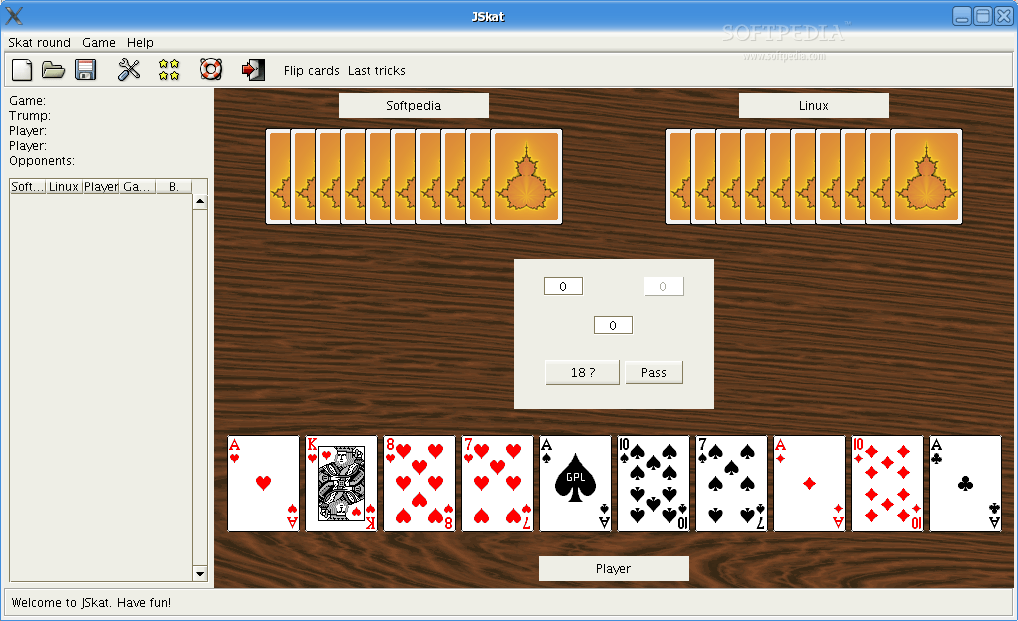Click the 'Welcome to JSkat. Have fun!' status text
The width and height of the screenshot is (1018, 621).
(x=92, y=602)
